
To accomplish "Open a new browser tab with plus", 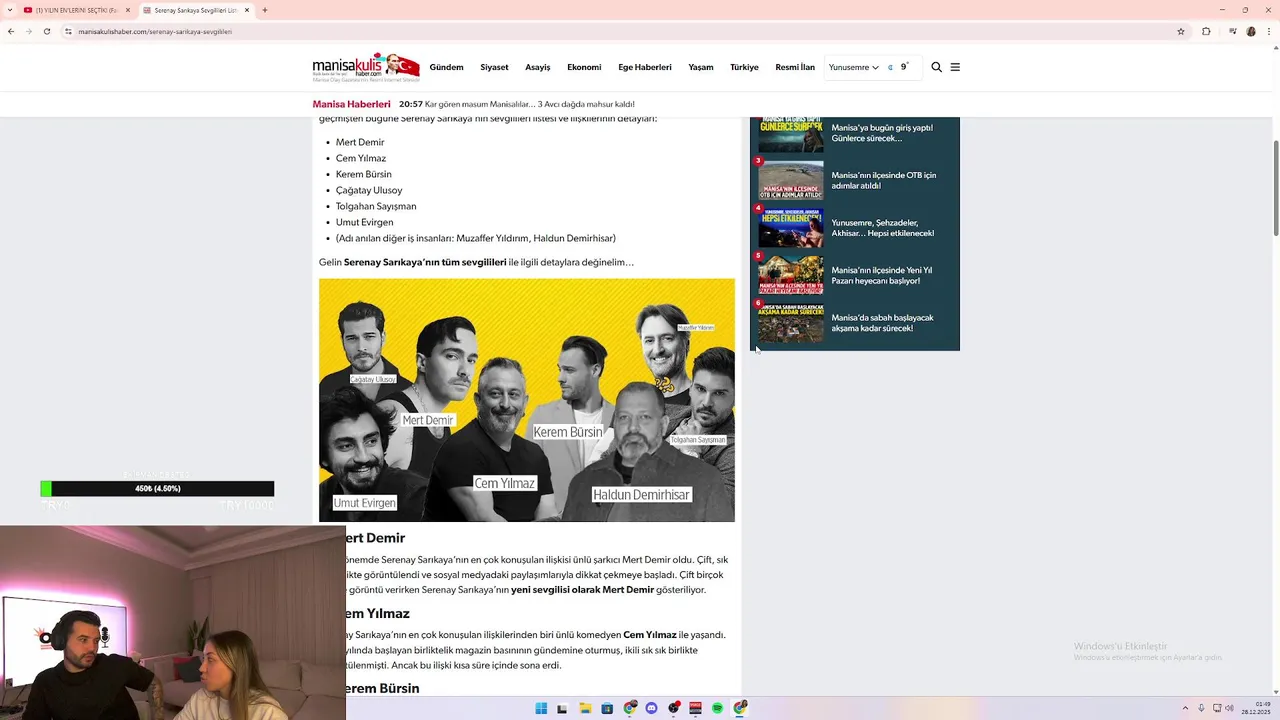I will coord(264,10).
